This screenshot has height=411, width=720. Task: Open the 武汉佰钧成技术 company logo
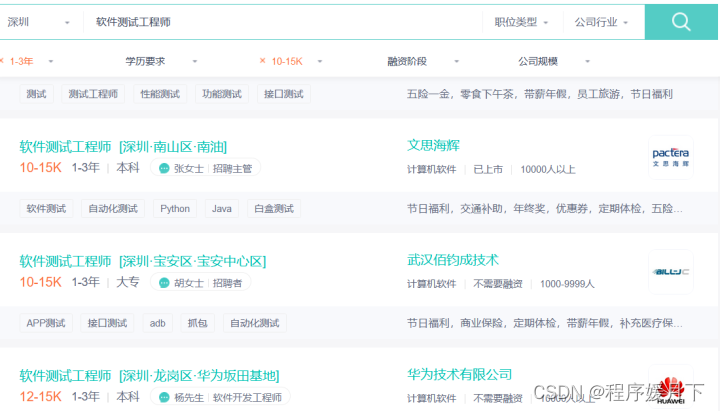pyautogui.click(x=670, y=271)
